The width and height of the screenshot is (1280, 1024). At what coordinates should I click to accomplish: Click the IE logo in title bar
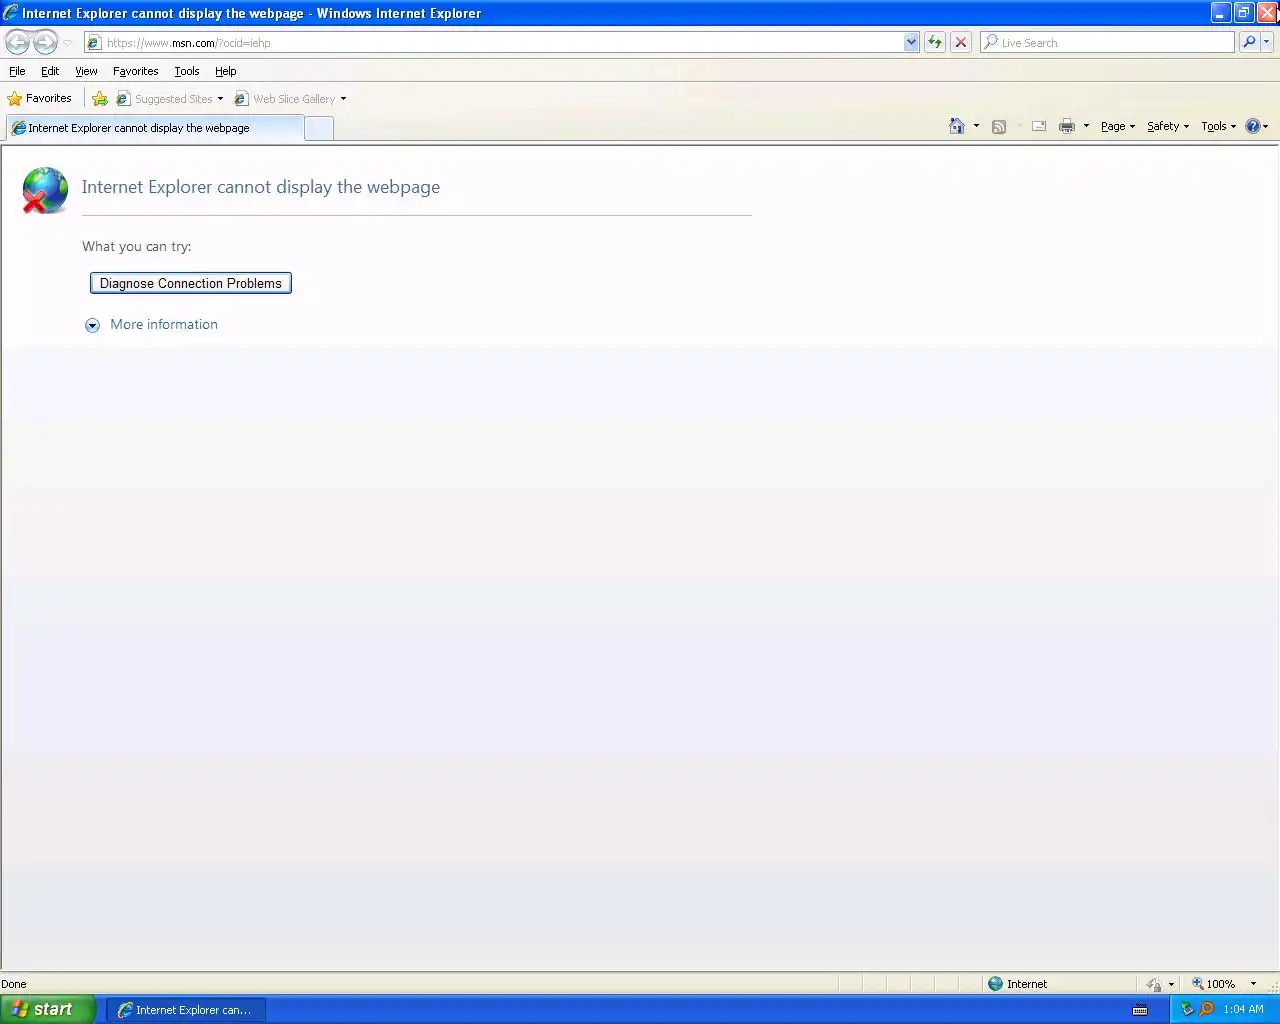point(10,13)
